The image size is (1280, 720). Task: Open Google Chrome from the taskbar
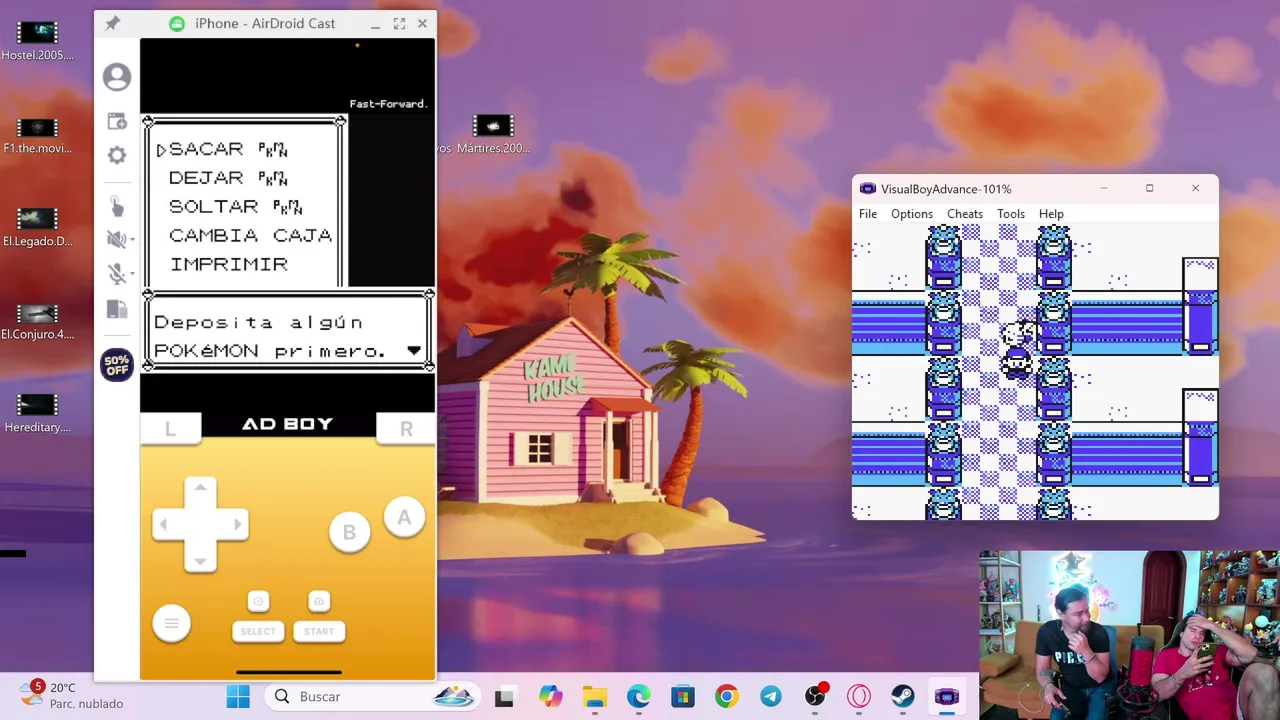(x=727, y=697)
